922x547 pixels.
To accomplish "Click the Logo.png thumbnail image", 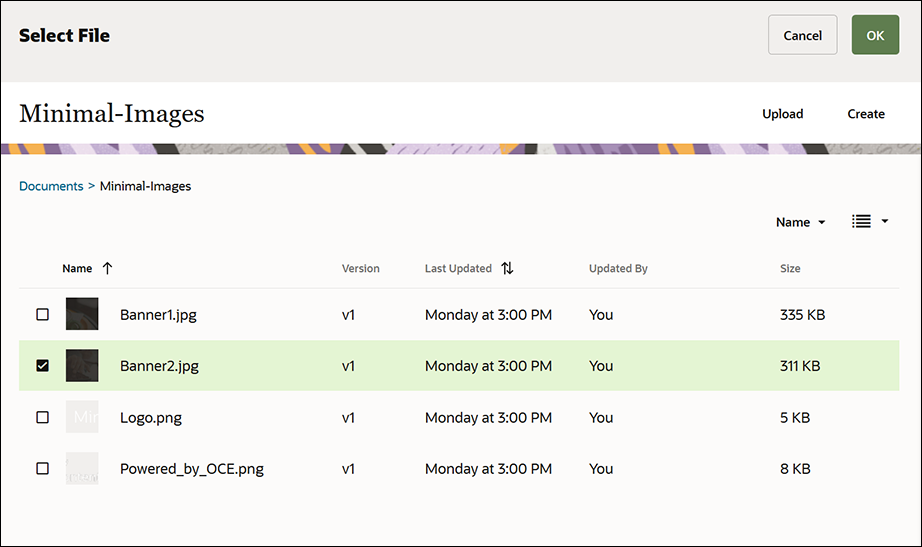I will [82, 417].
